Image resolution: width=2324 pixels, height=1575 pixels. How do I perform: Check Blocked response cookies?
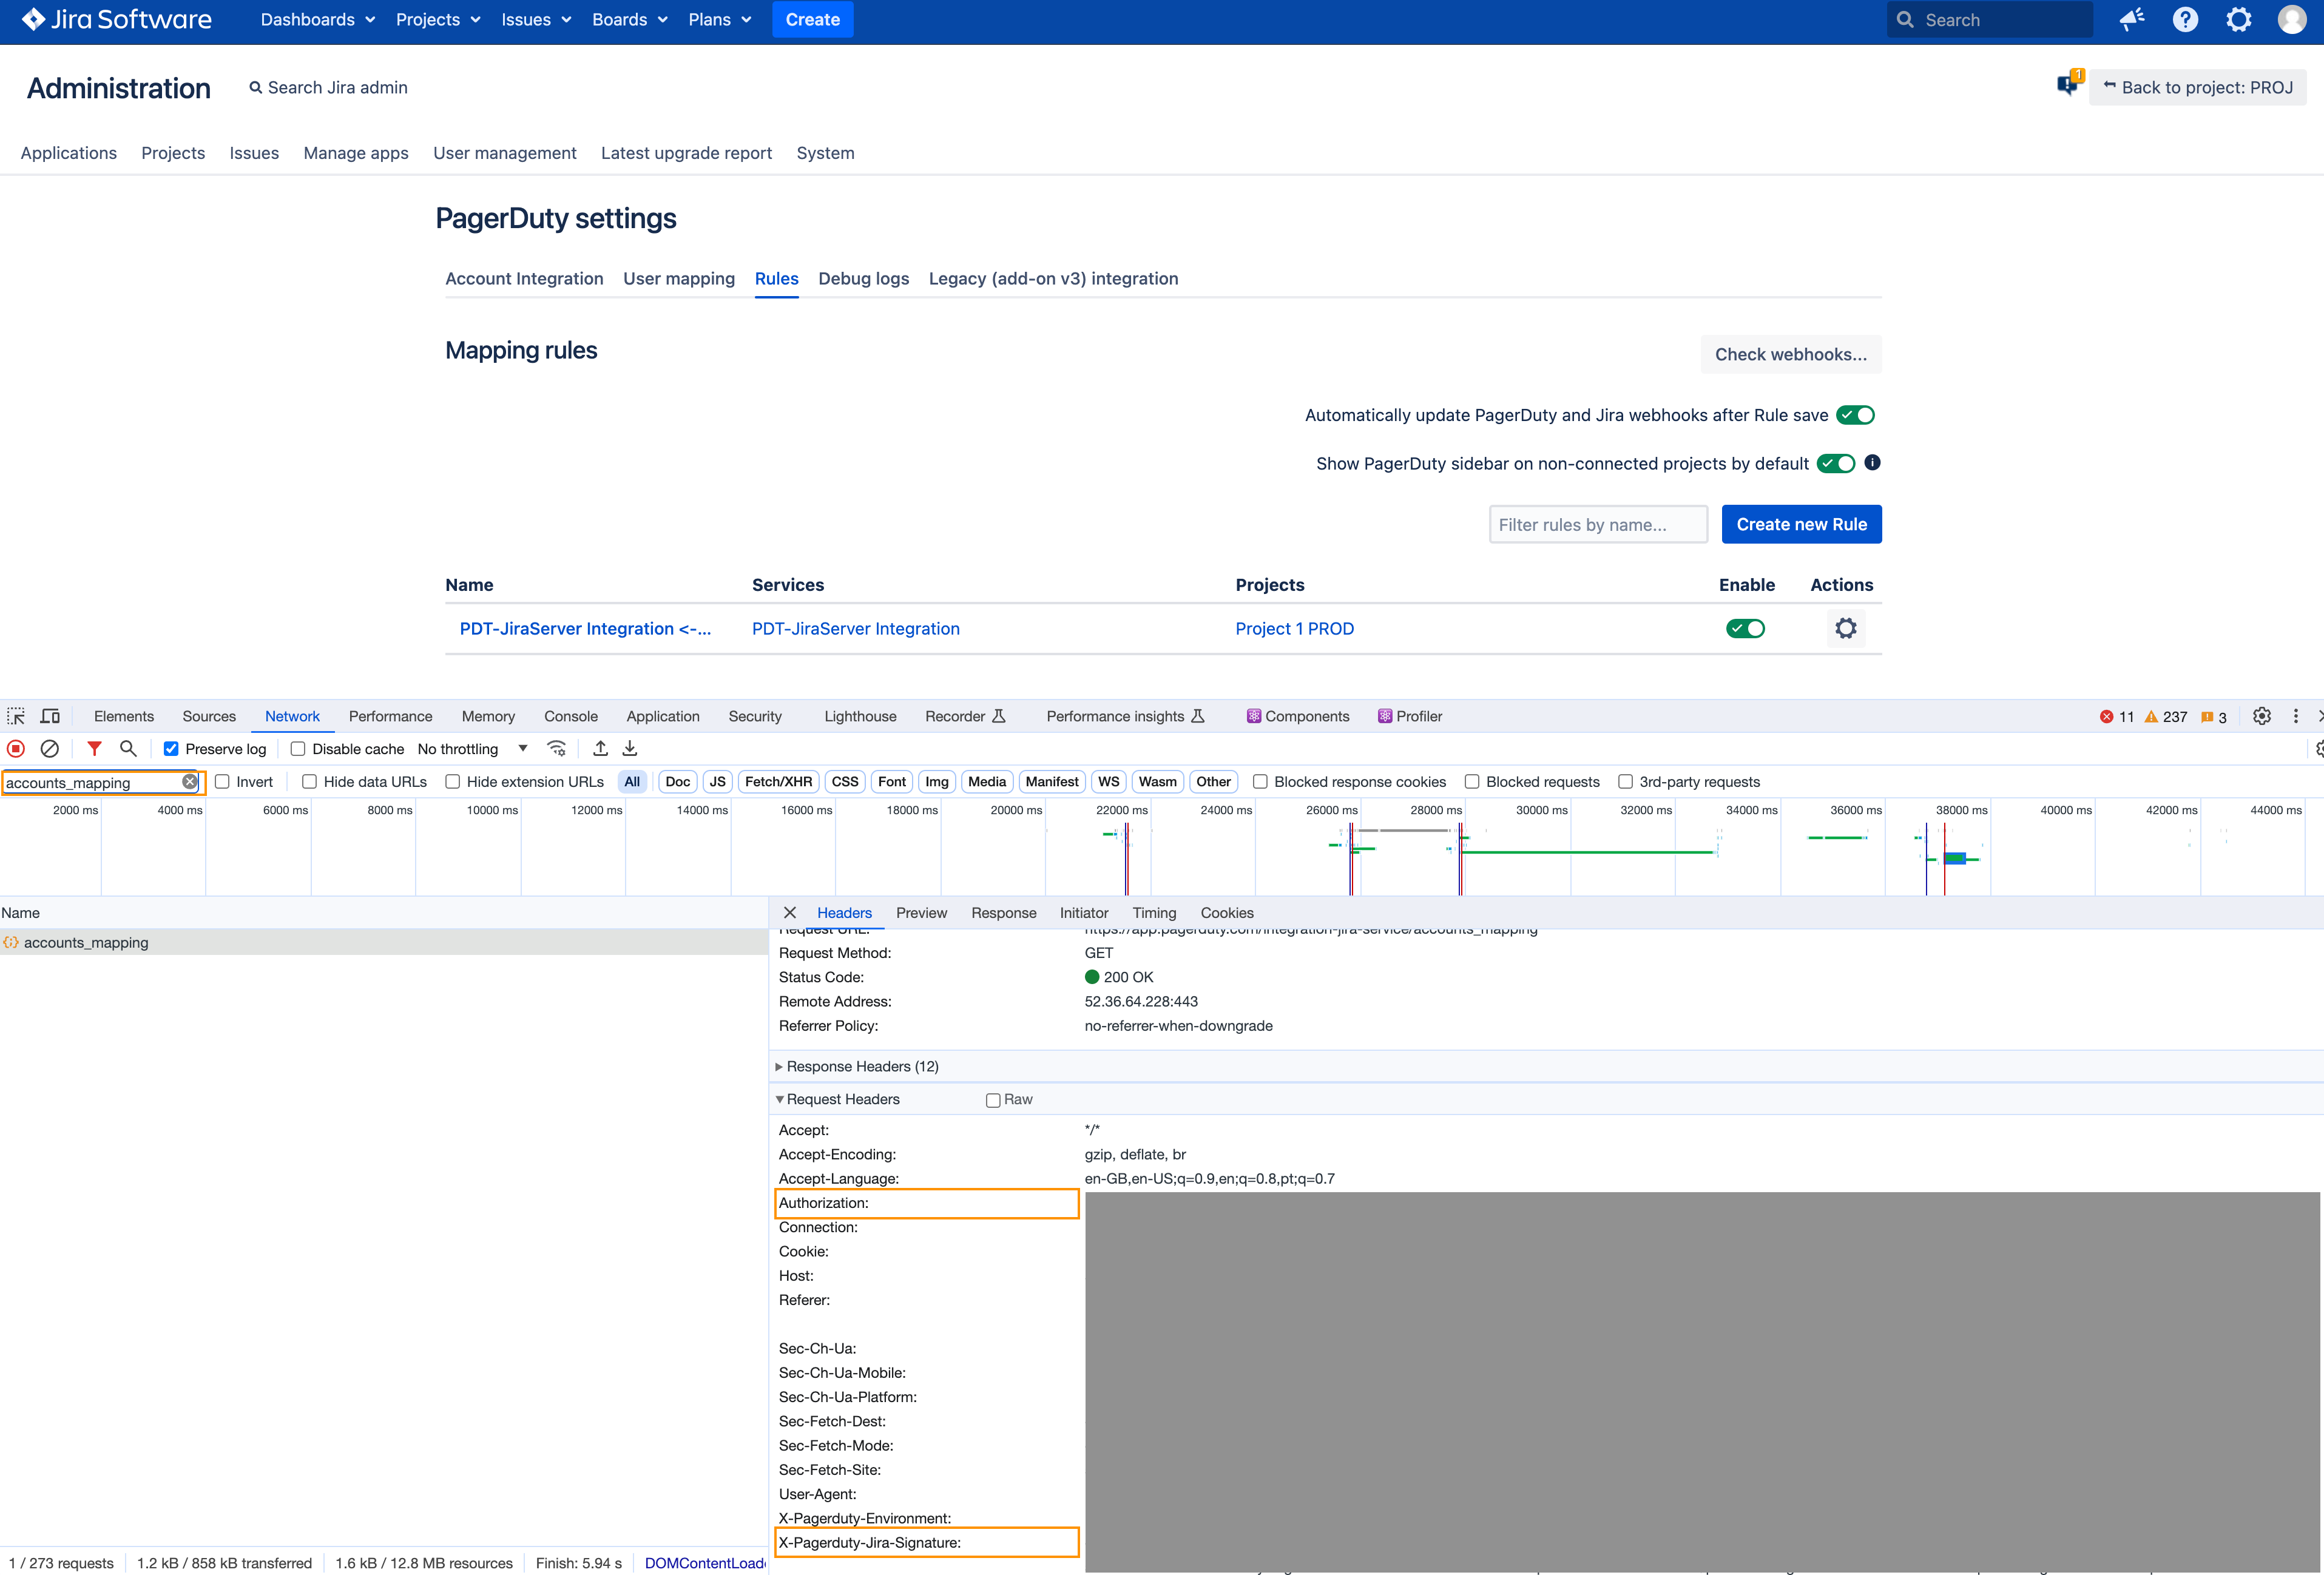(x=1260, y=782)
